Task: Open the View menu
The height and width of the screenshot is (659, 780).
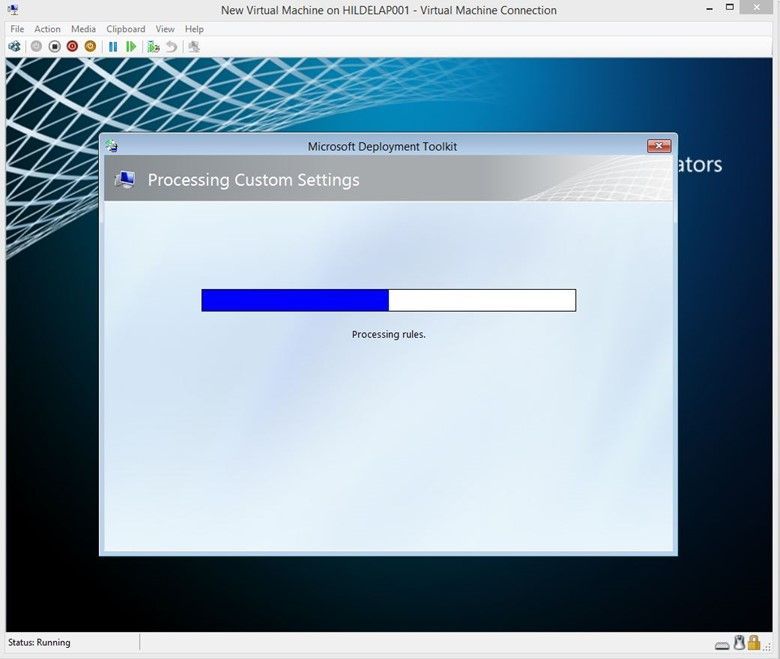Action: click(x=165, y=29)
